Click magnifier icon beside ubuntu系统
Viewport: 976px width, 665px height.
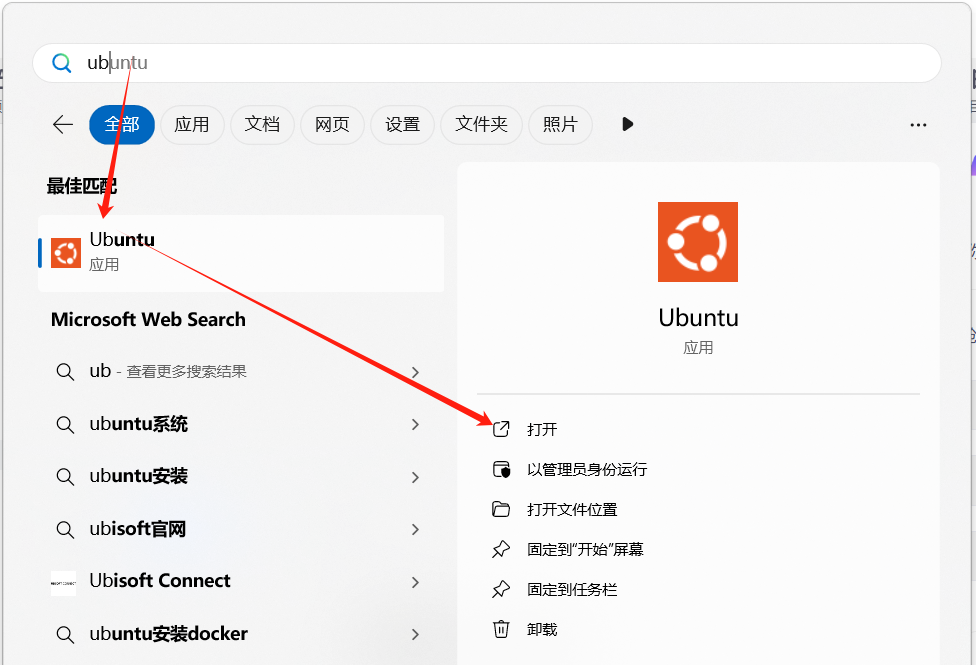click(x=65, y=425)
